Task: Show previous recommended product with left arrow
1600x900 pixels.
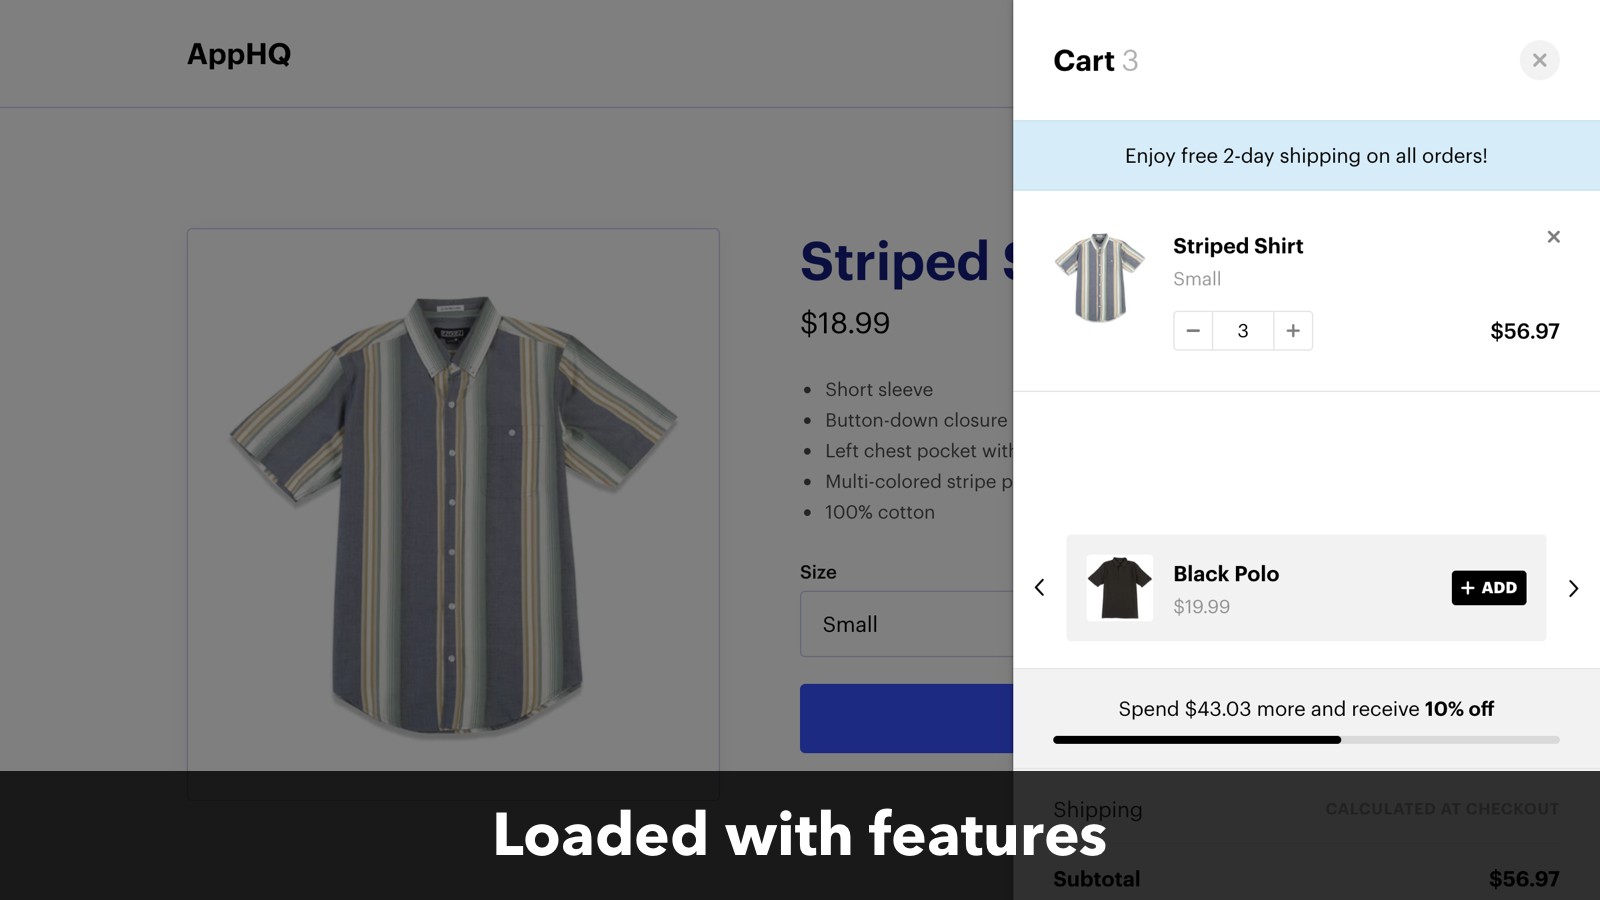Action: 1040,588
